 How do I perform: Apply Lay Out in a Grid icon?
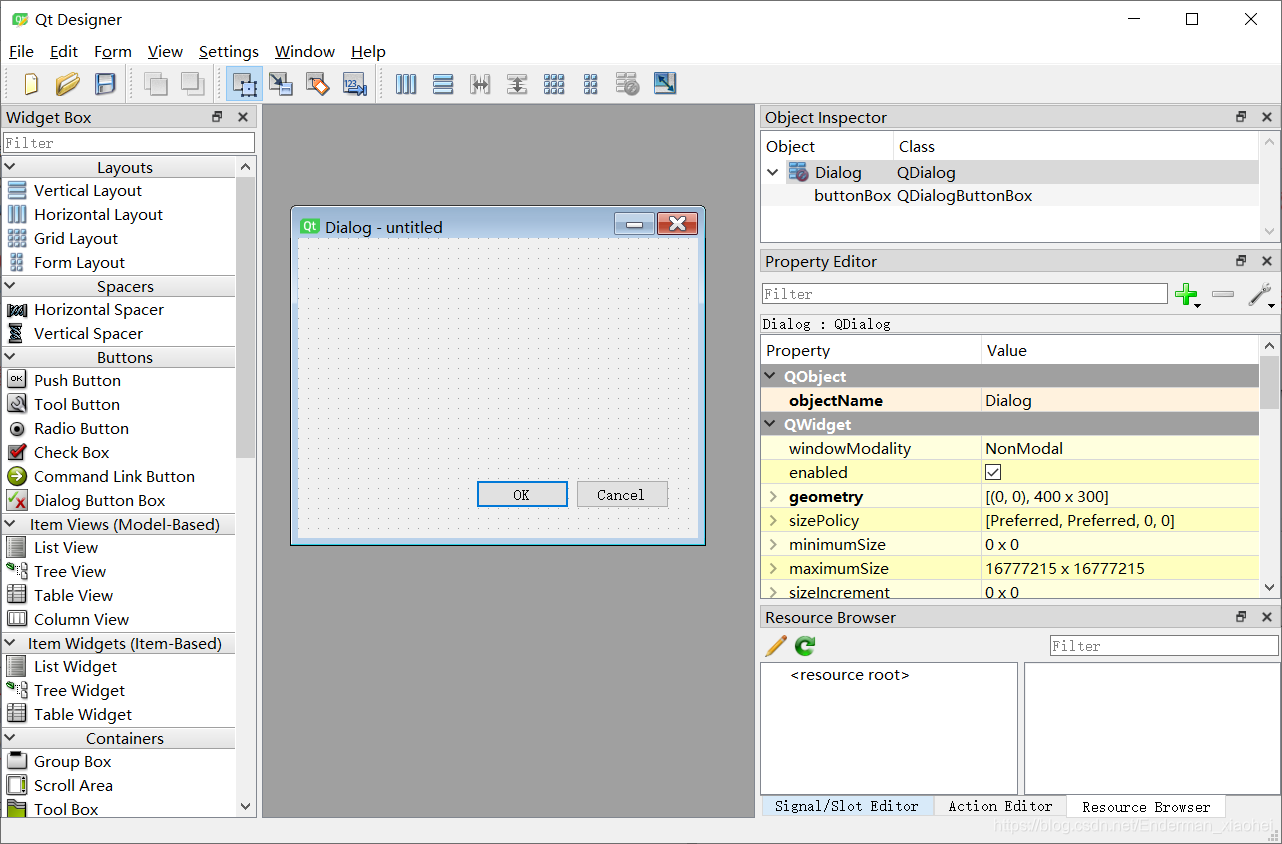click(x=554, y=84)
